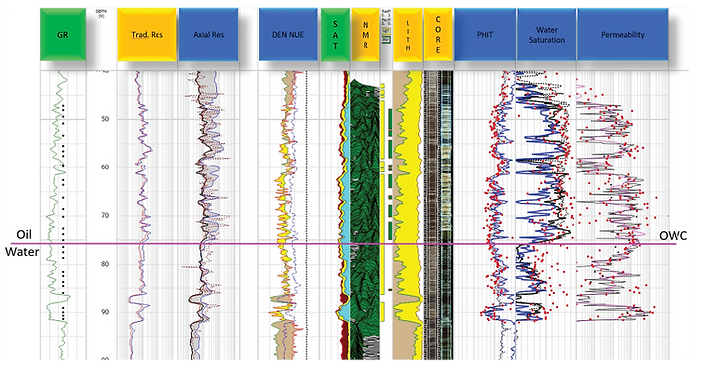Select the DEN NUE track header
The image size is (706, 374).
point(288,35)
